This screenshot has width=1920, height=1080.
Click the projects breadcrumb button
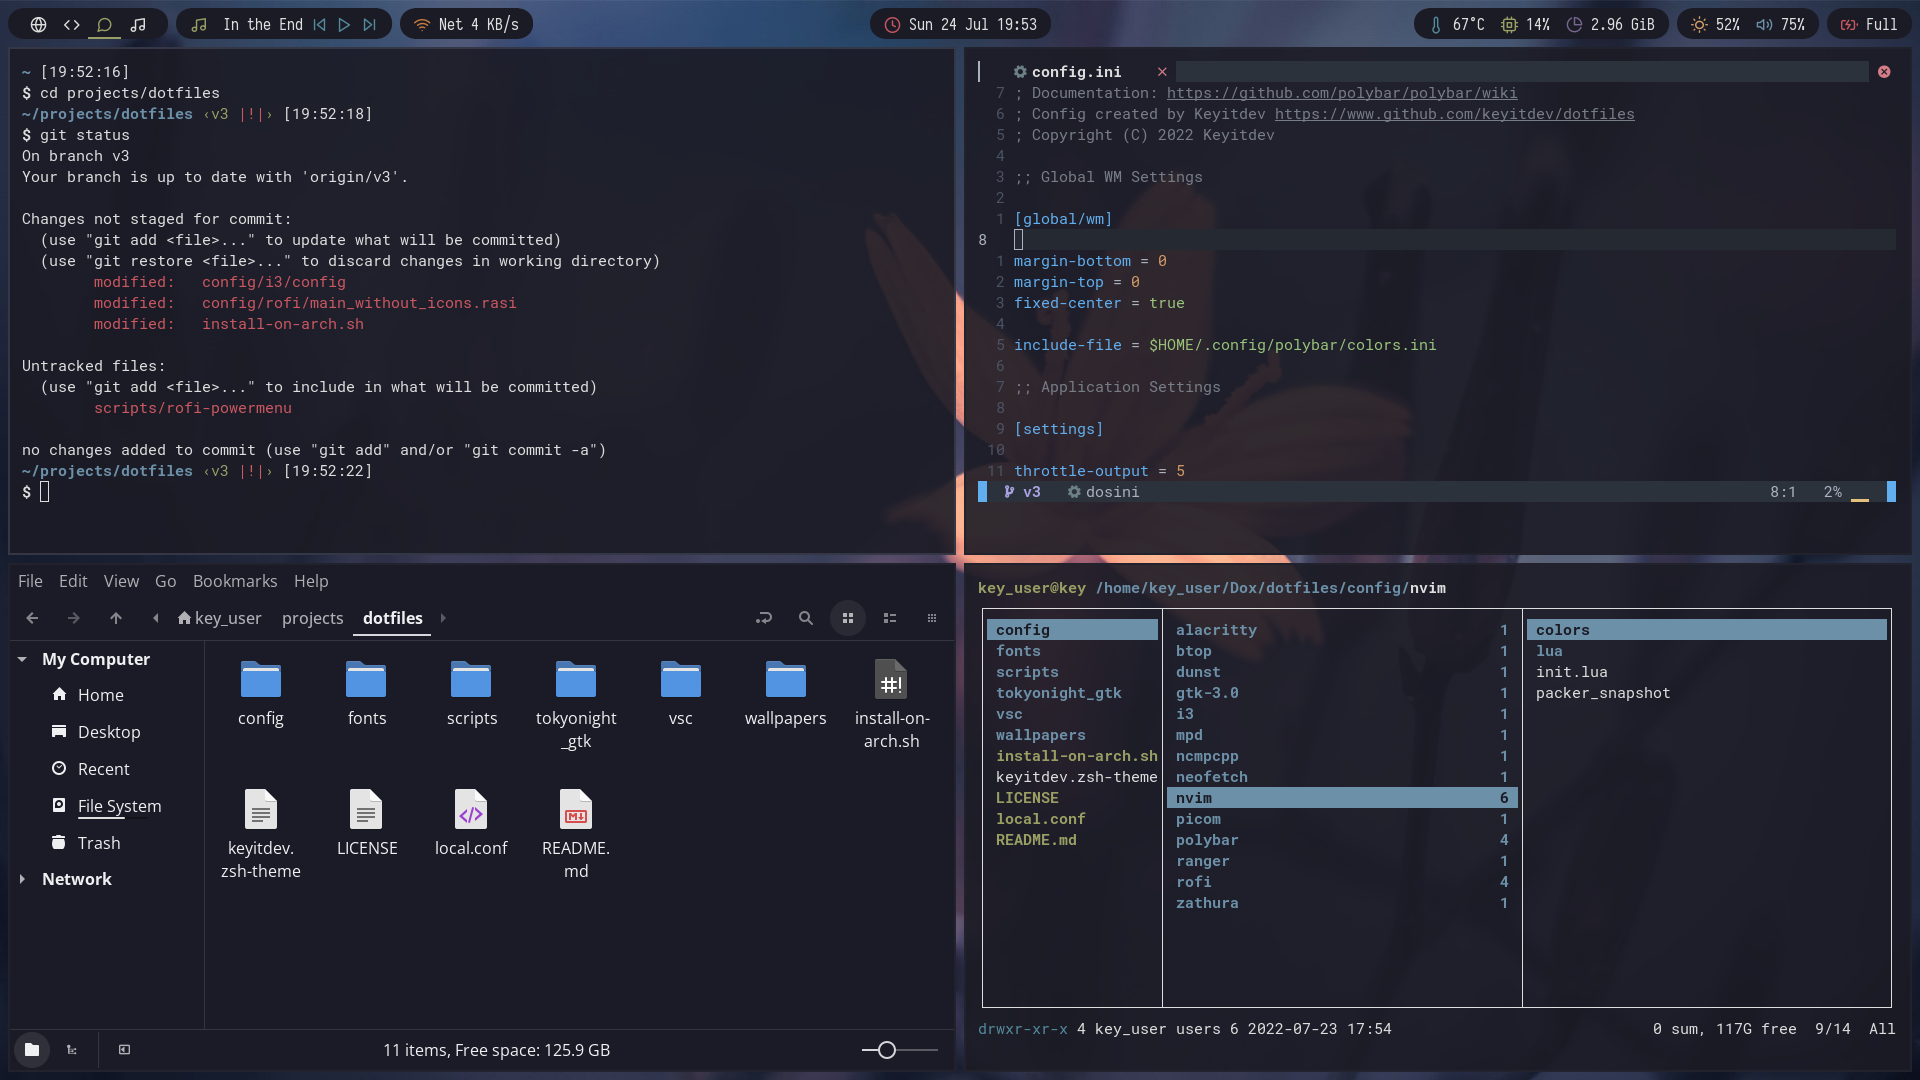click(x=312, y=618)
